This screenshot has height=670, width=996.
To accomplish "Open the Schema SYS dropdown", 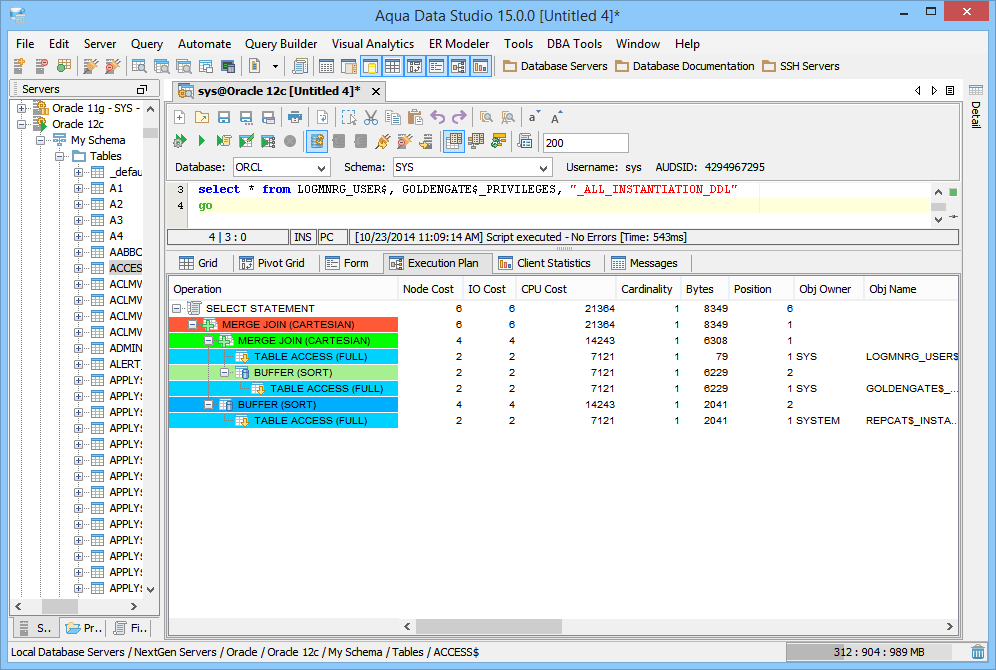I will [543, 168].
